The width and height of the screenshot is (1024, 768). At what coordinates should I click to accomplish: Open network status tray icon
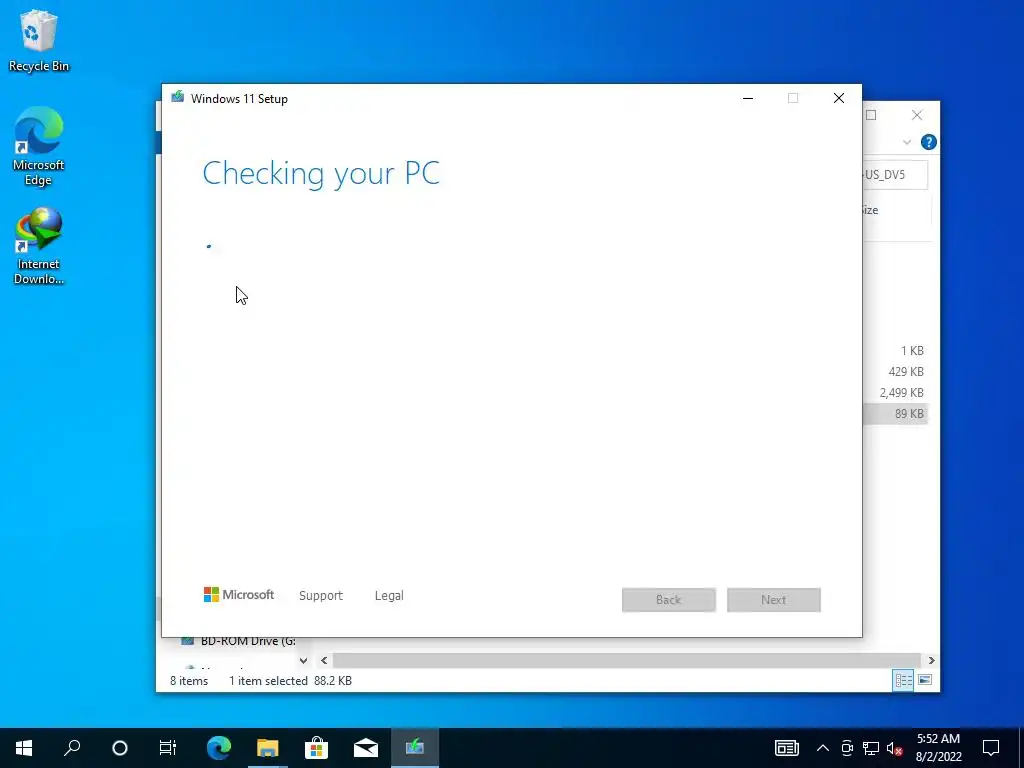[x=871, y=748]
